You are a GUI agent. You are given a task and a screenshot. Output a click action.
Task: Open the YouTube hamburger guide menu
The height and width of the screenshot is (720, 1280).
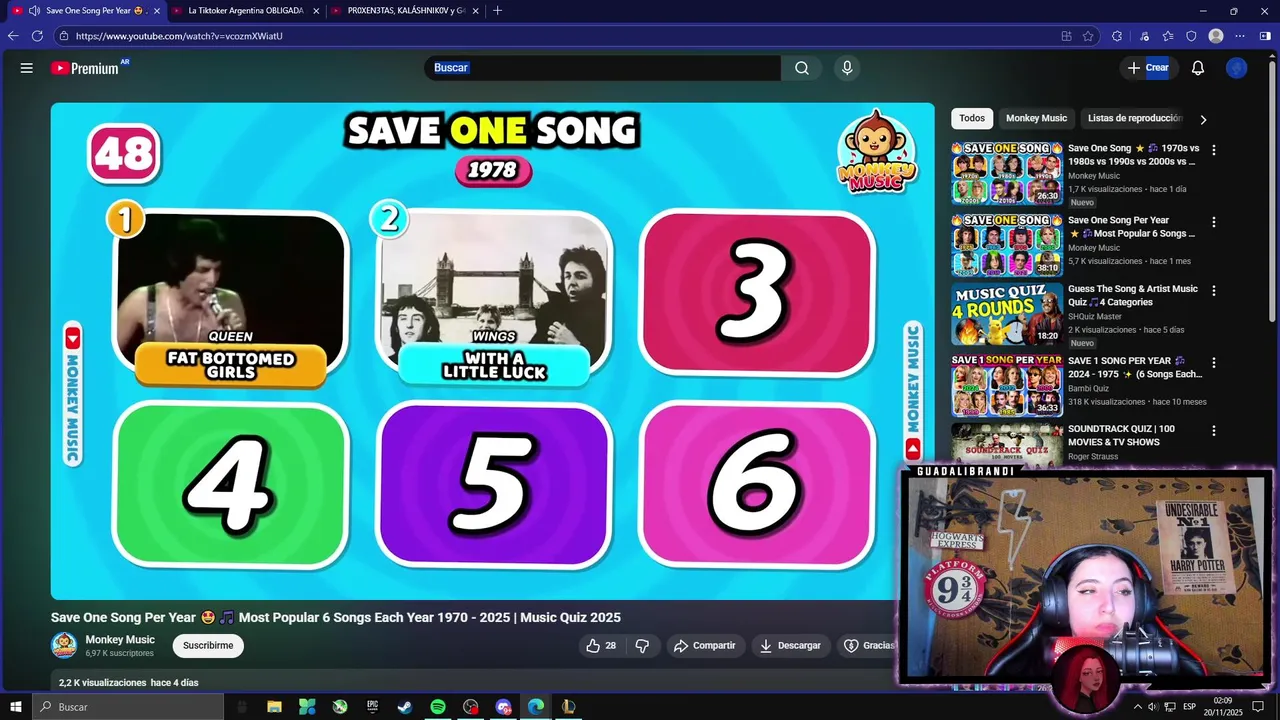(27, 68)
